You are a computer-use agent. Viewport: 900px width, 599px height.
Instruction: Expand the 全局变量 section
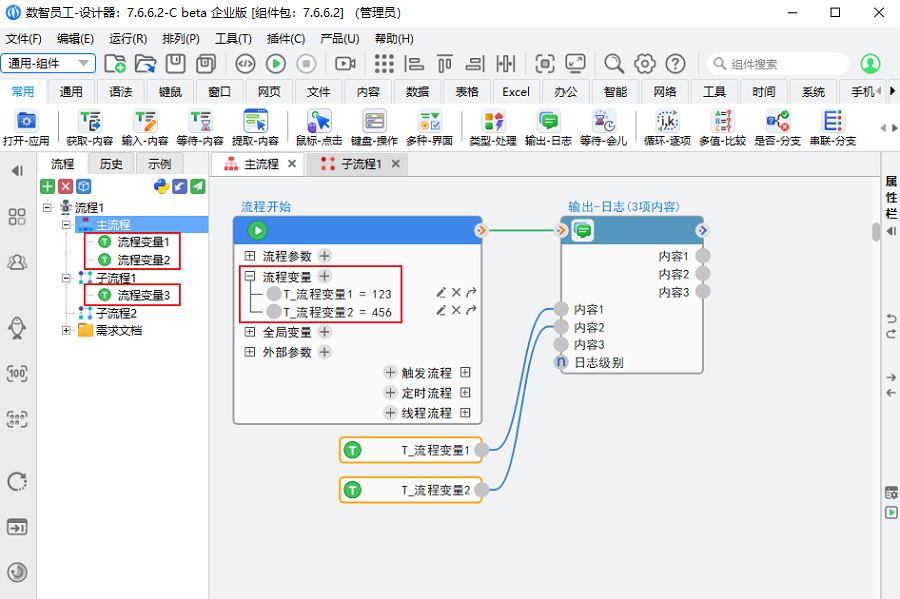pos(249,332)
